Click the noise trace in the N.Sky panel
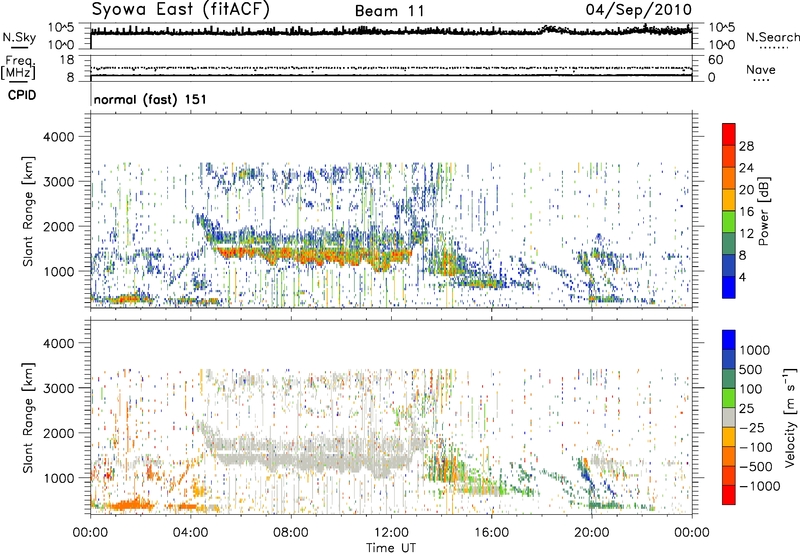The width and height of the screenshot is (800, 554). coord(391,32)
